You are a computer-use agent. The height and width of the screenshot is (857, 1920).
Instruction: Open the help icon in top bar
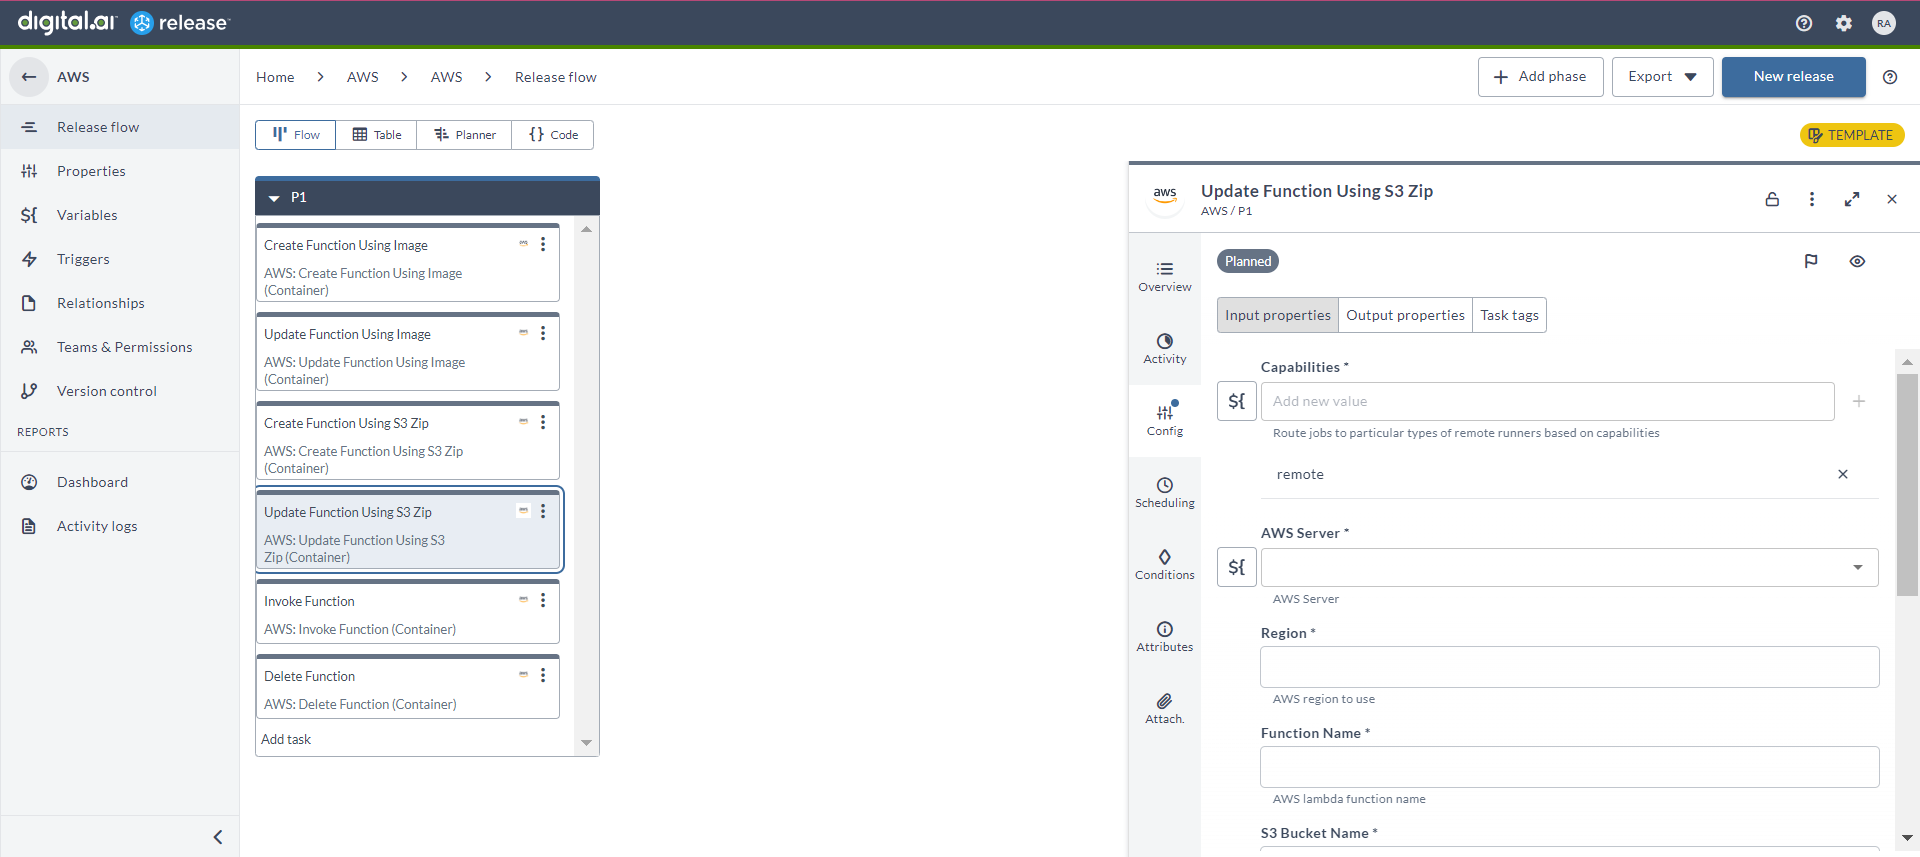(x=1804, y=23)
